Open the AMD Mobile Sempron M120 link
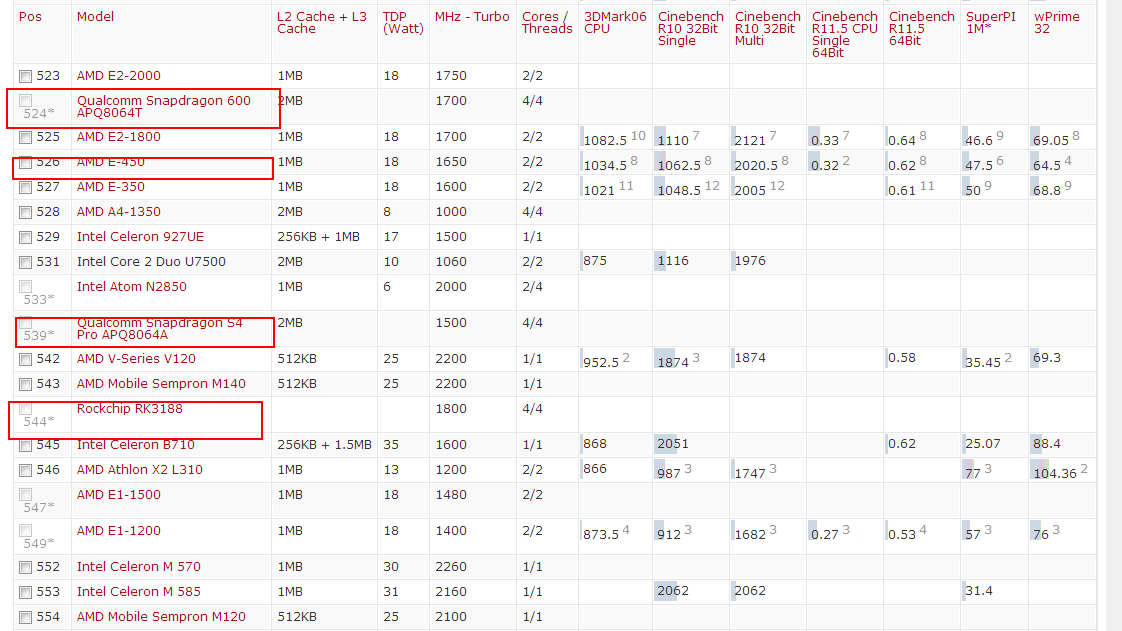The width and height of the screenshot is (1122, 631). 161,617
